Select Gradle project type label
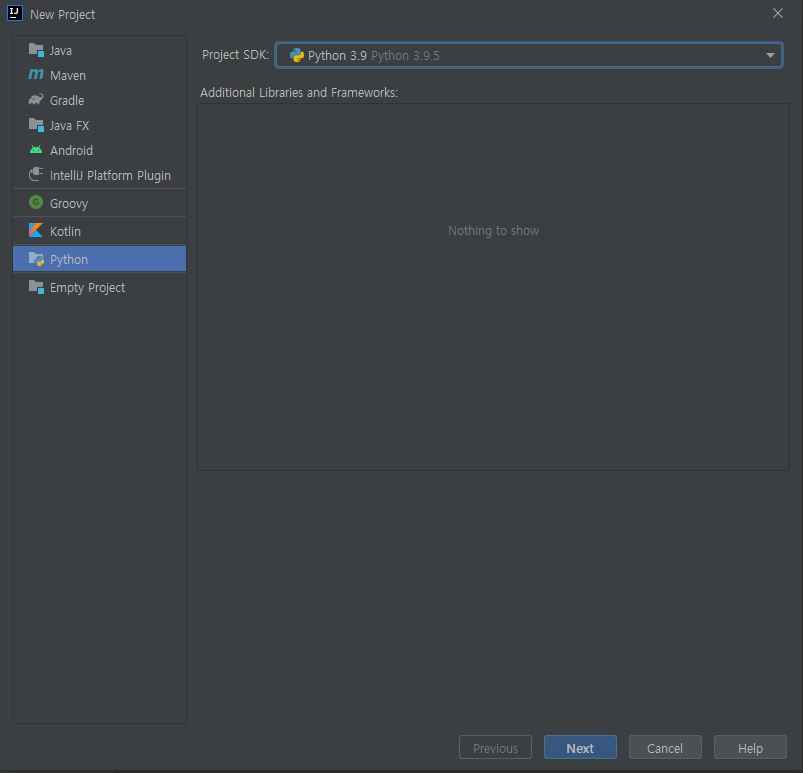The height and width of the screenshot is (773, 803). coord(67,100)
